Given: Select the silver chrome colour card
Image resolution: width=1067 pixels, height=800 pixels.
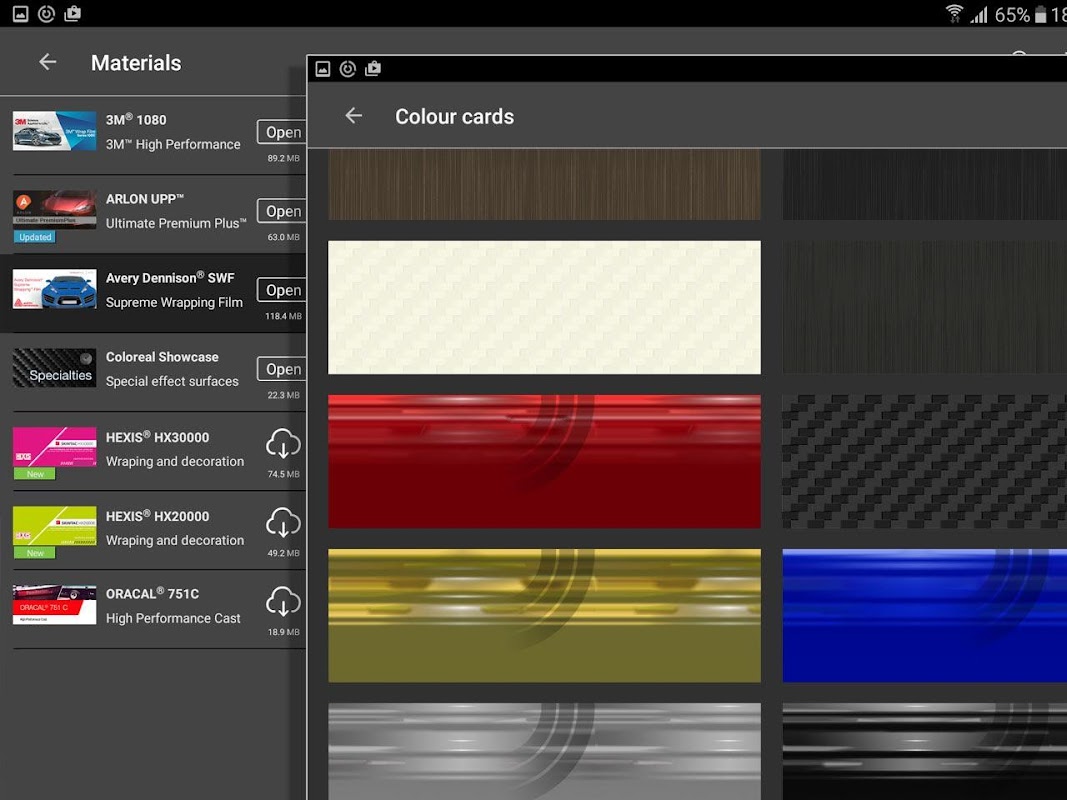Looking at the screenshot, I should pyautogui.click(x=544, y=751).
